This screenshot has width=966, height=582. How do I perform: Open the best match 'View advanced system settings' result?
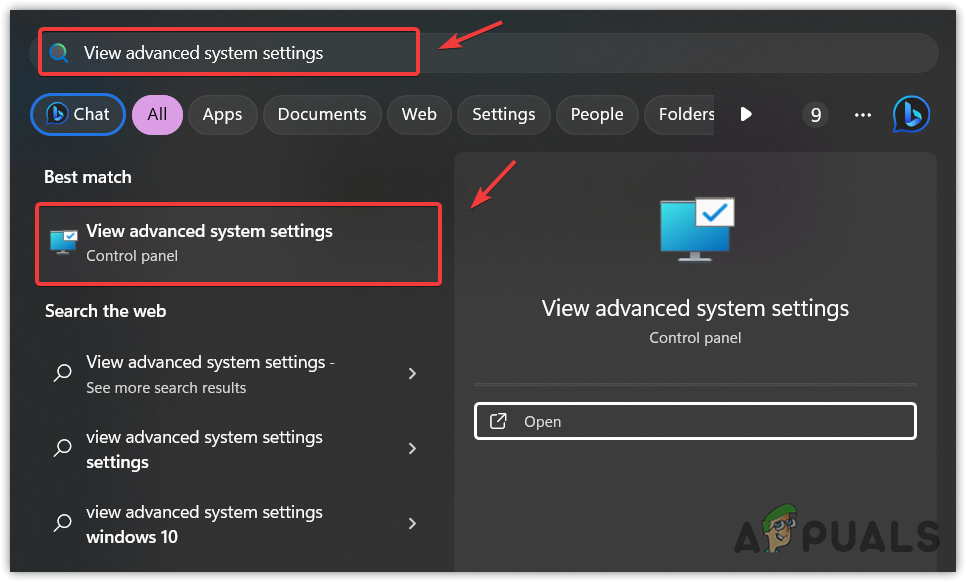pyautogui.click(x=238, y=244)
